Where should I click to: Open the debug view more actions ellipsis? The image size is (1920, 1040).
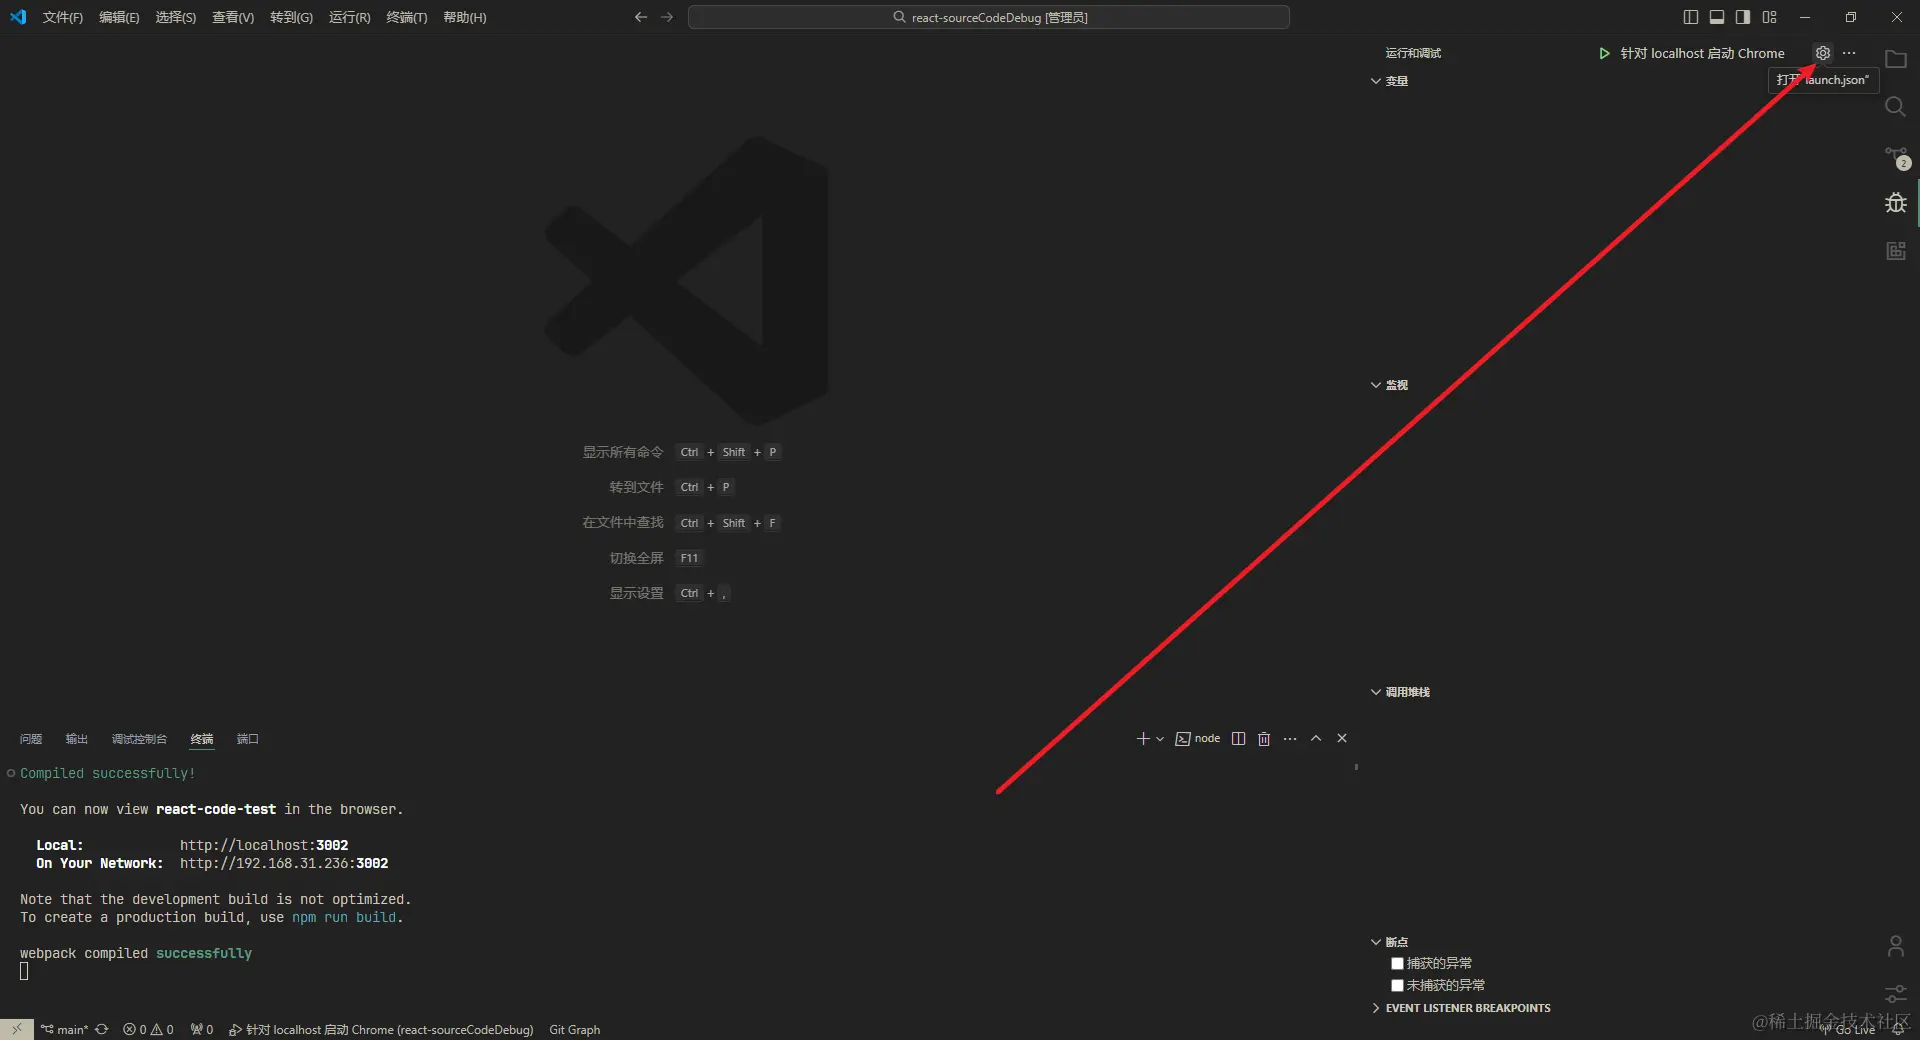click(x=1849, y=53)
